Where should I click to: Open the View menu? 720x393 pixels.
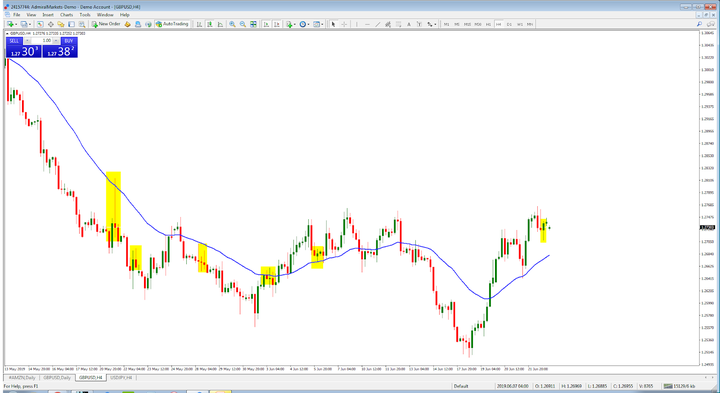tap(31, 15)
